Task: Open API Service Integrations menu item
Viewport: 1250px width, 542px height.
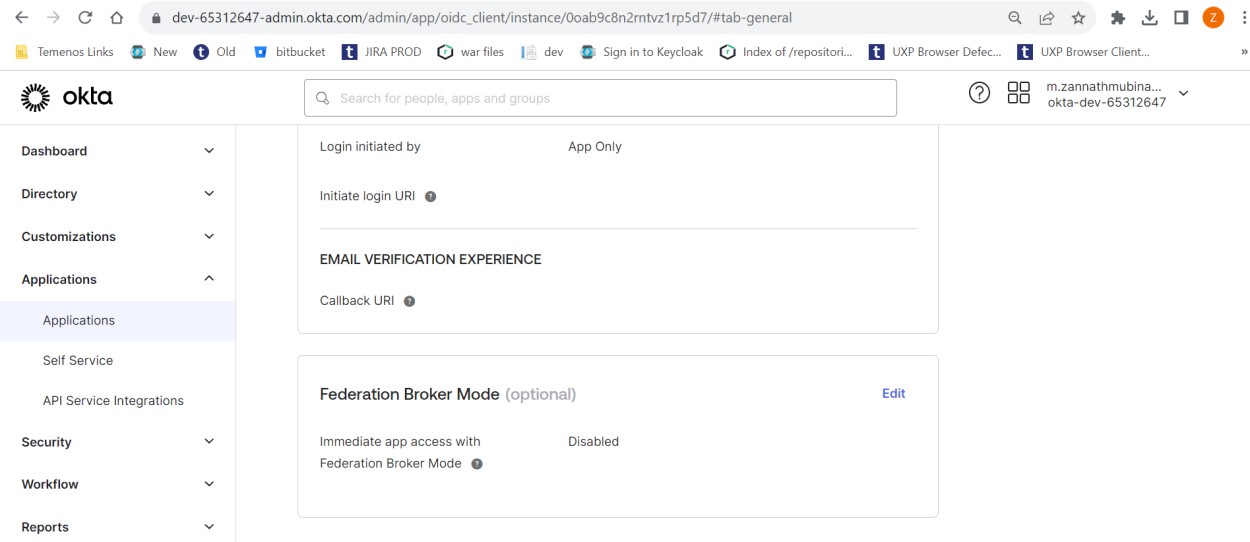Action: (113, 400)
